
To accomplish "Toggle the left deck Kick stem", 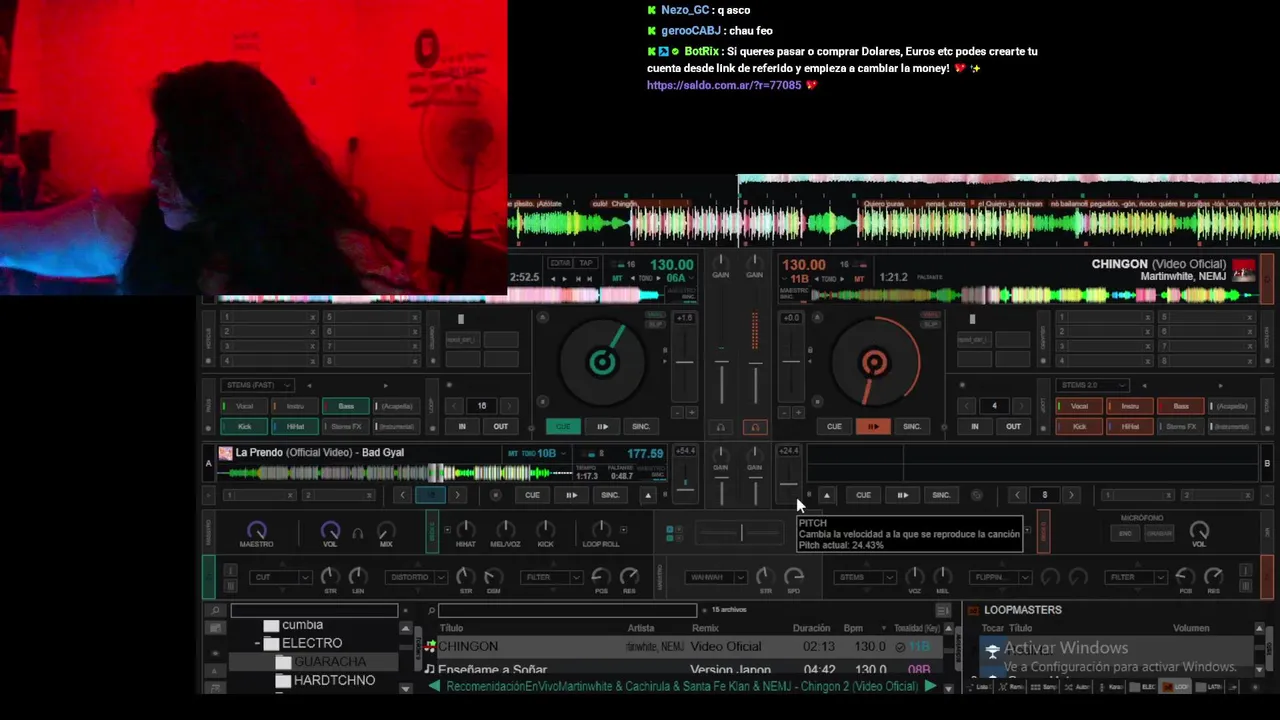I will click(244, 426).
